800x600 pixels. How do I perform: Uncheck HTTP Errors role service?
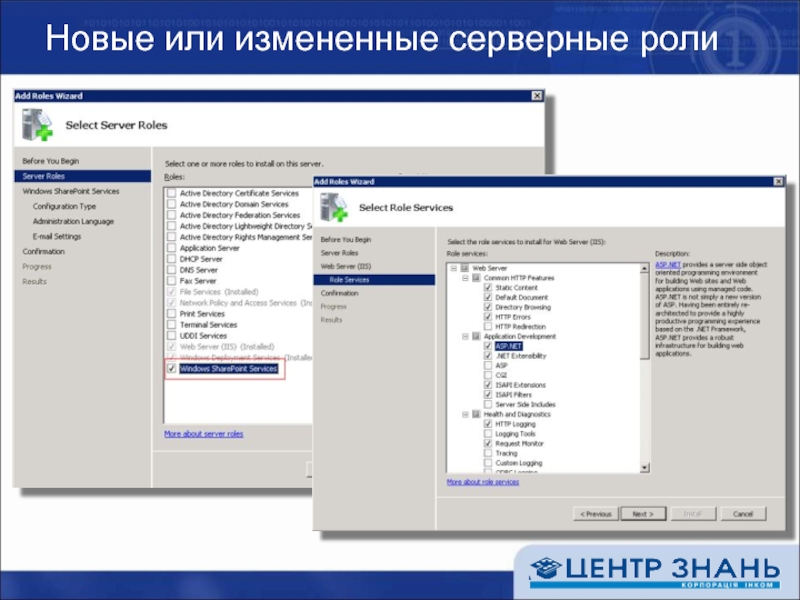[x=488, y=317]
